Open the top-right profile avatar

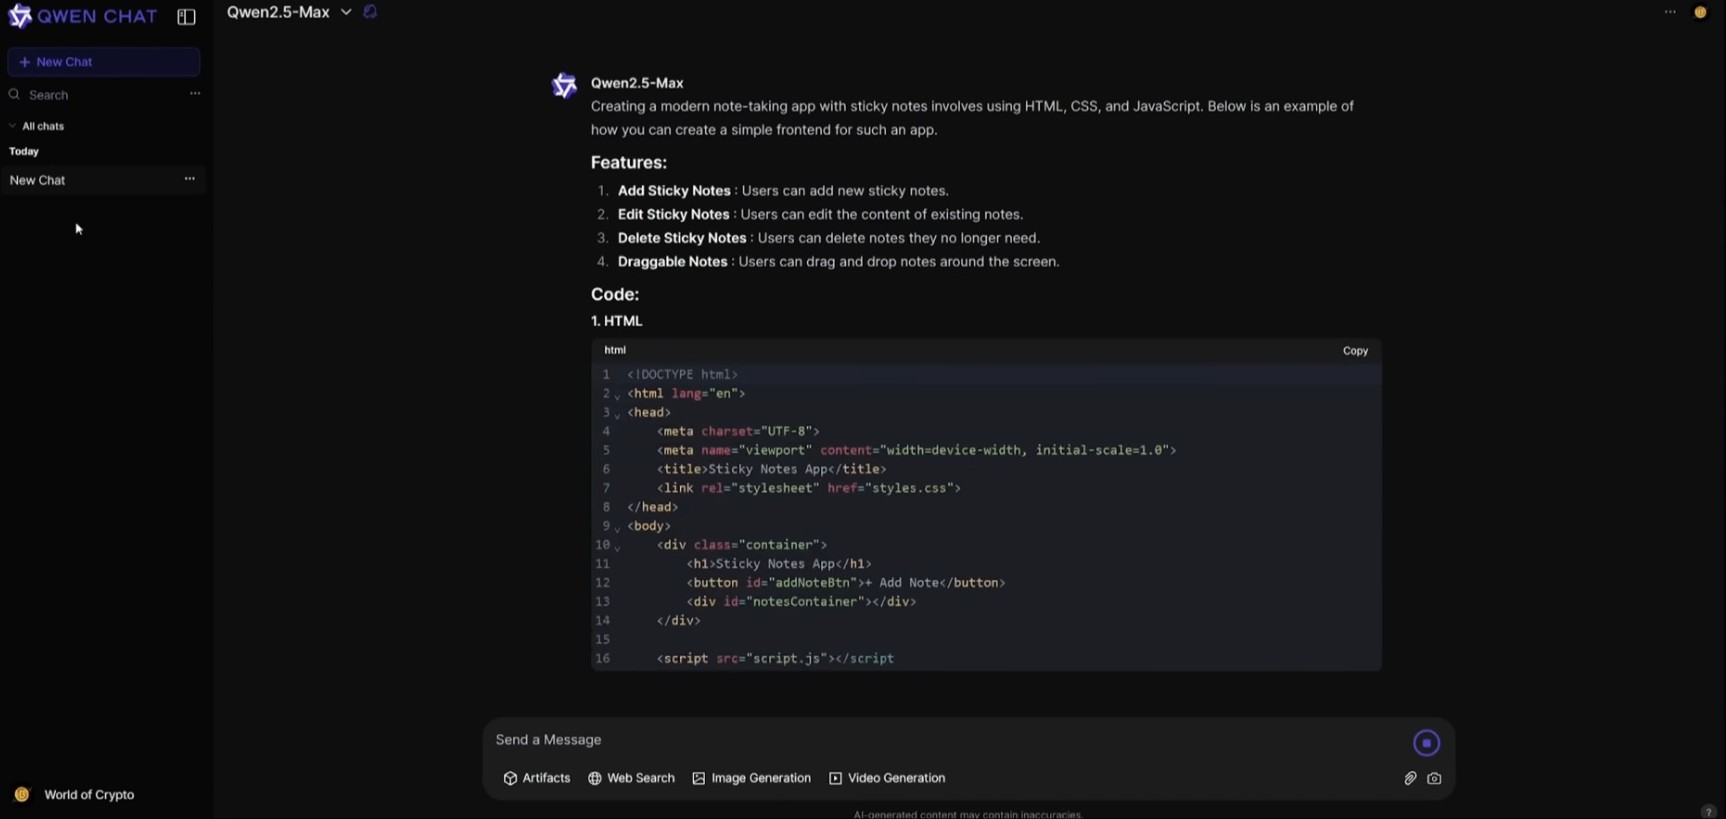coord(1700,12)
